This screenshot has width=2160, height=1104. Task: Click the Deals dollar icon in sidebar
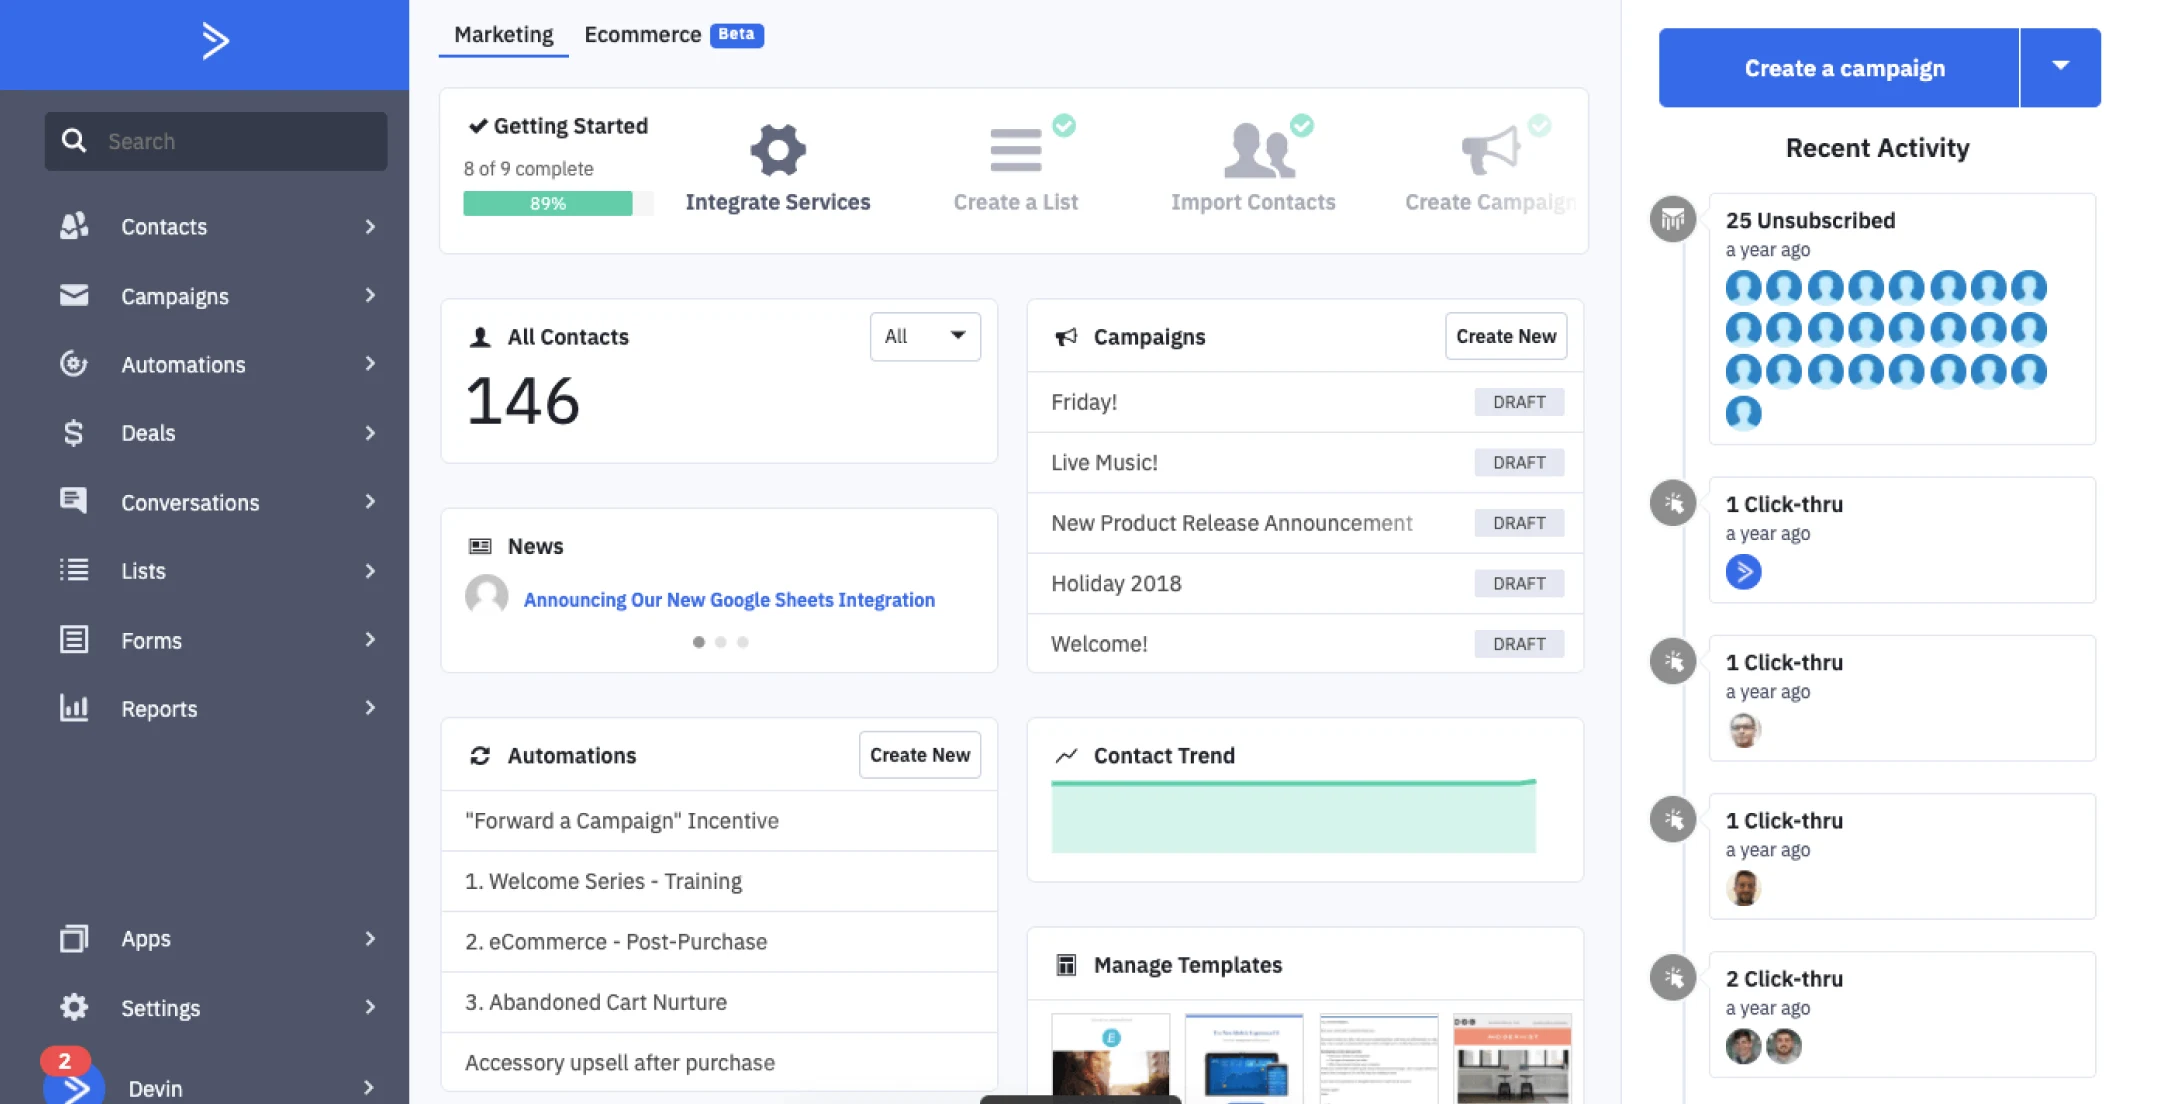click(x=74, y=432)
